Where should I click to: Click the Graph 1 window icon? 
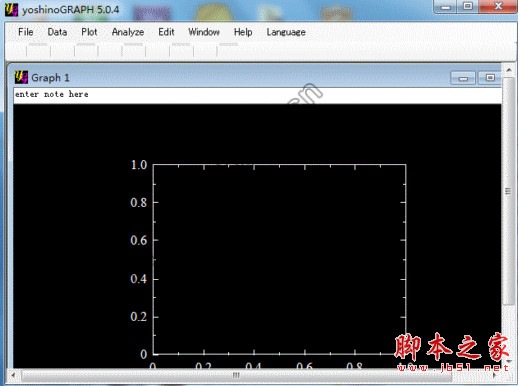tap(21, 77)
